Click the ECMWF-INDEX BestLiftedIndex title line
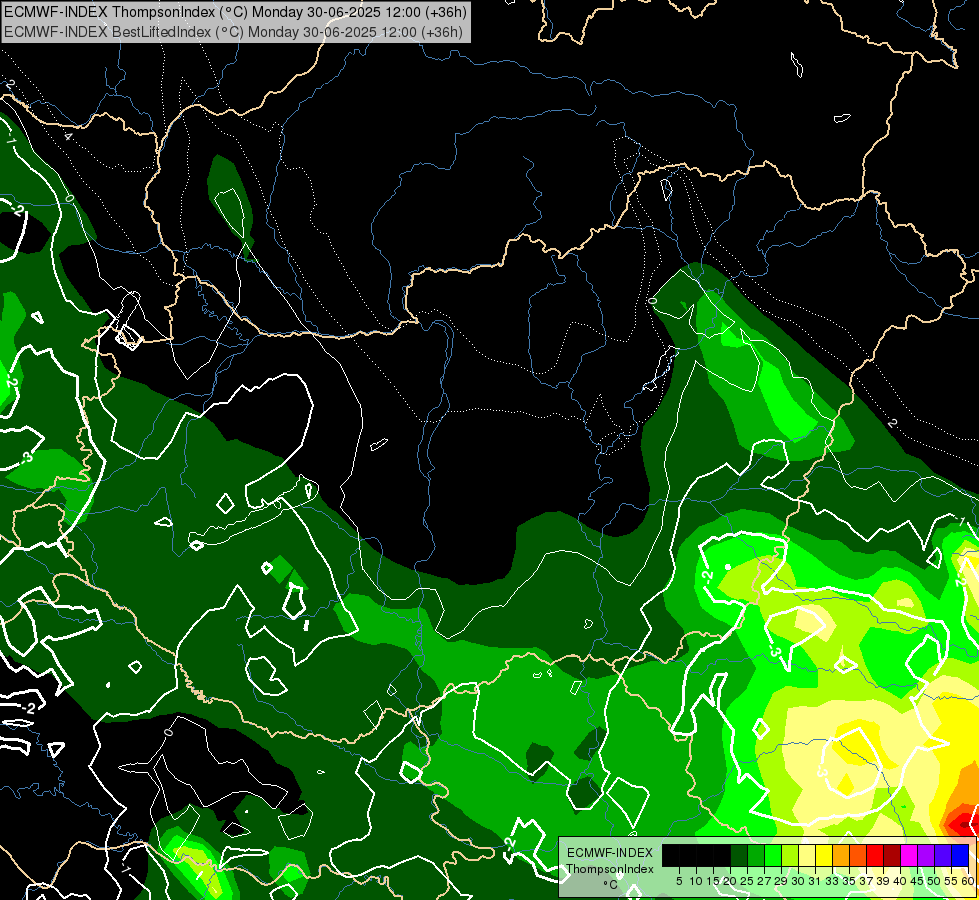 pos(233,32)
